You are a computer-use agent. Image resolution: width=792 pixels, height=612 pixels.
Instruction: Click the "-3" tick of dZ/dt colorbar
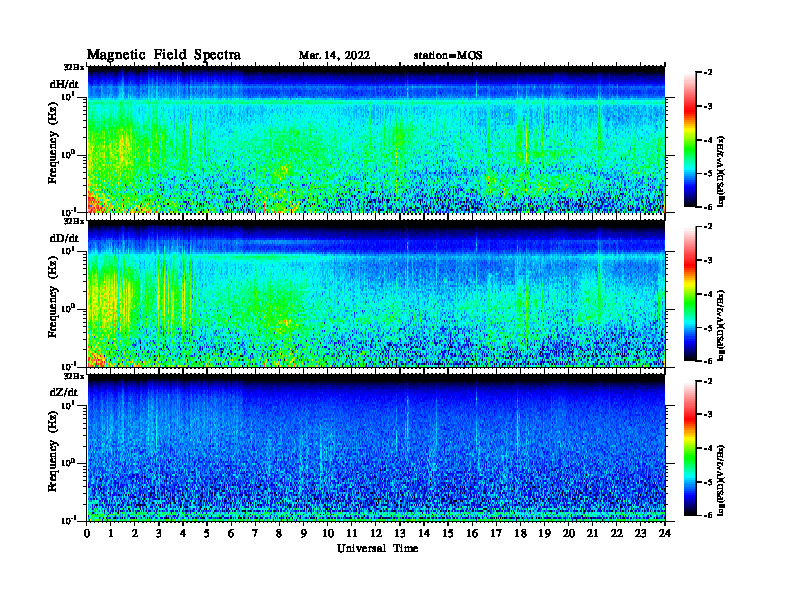point(708,415)
